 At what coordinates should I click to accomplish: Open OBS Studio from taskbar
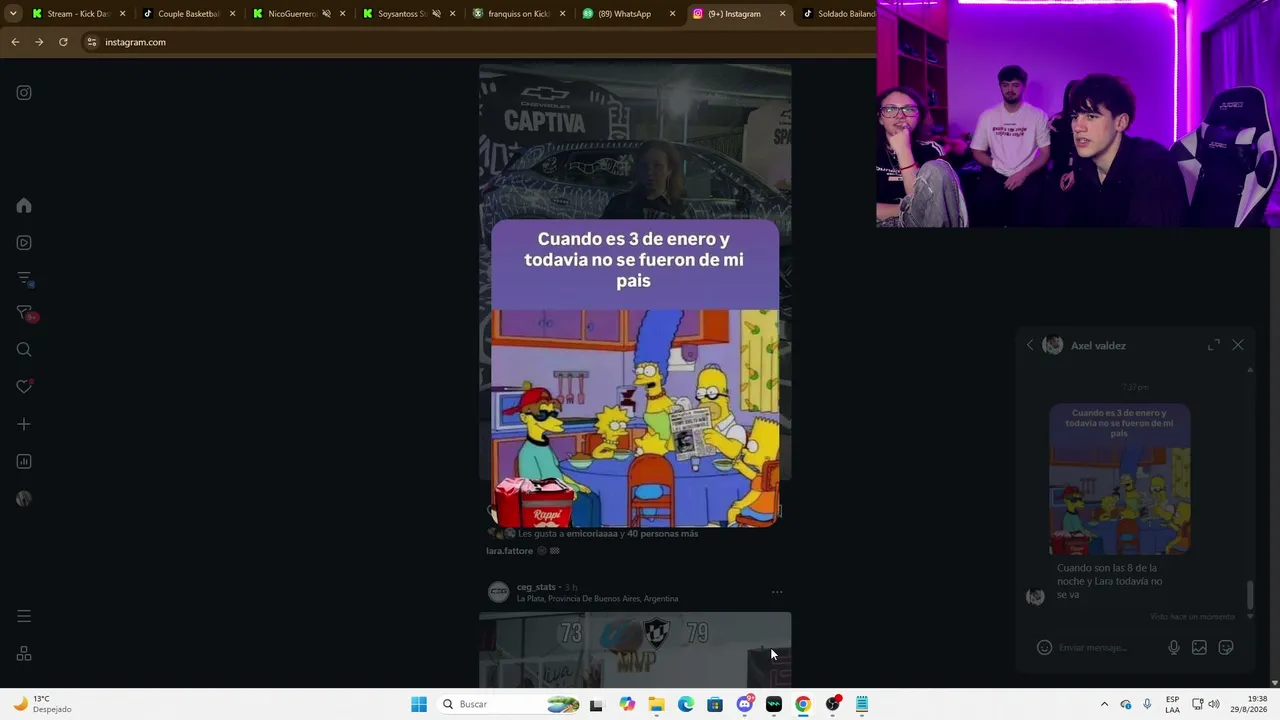click(x=833, y=704)
